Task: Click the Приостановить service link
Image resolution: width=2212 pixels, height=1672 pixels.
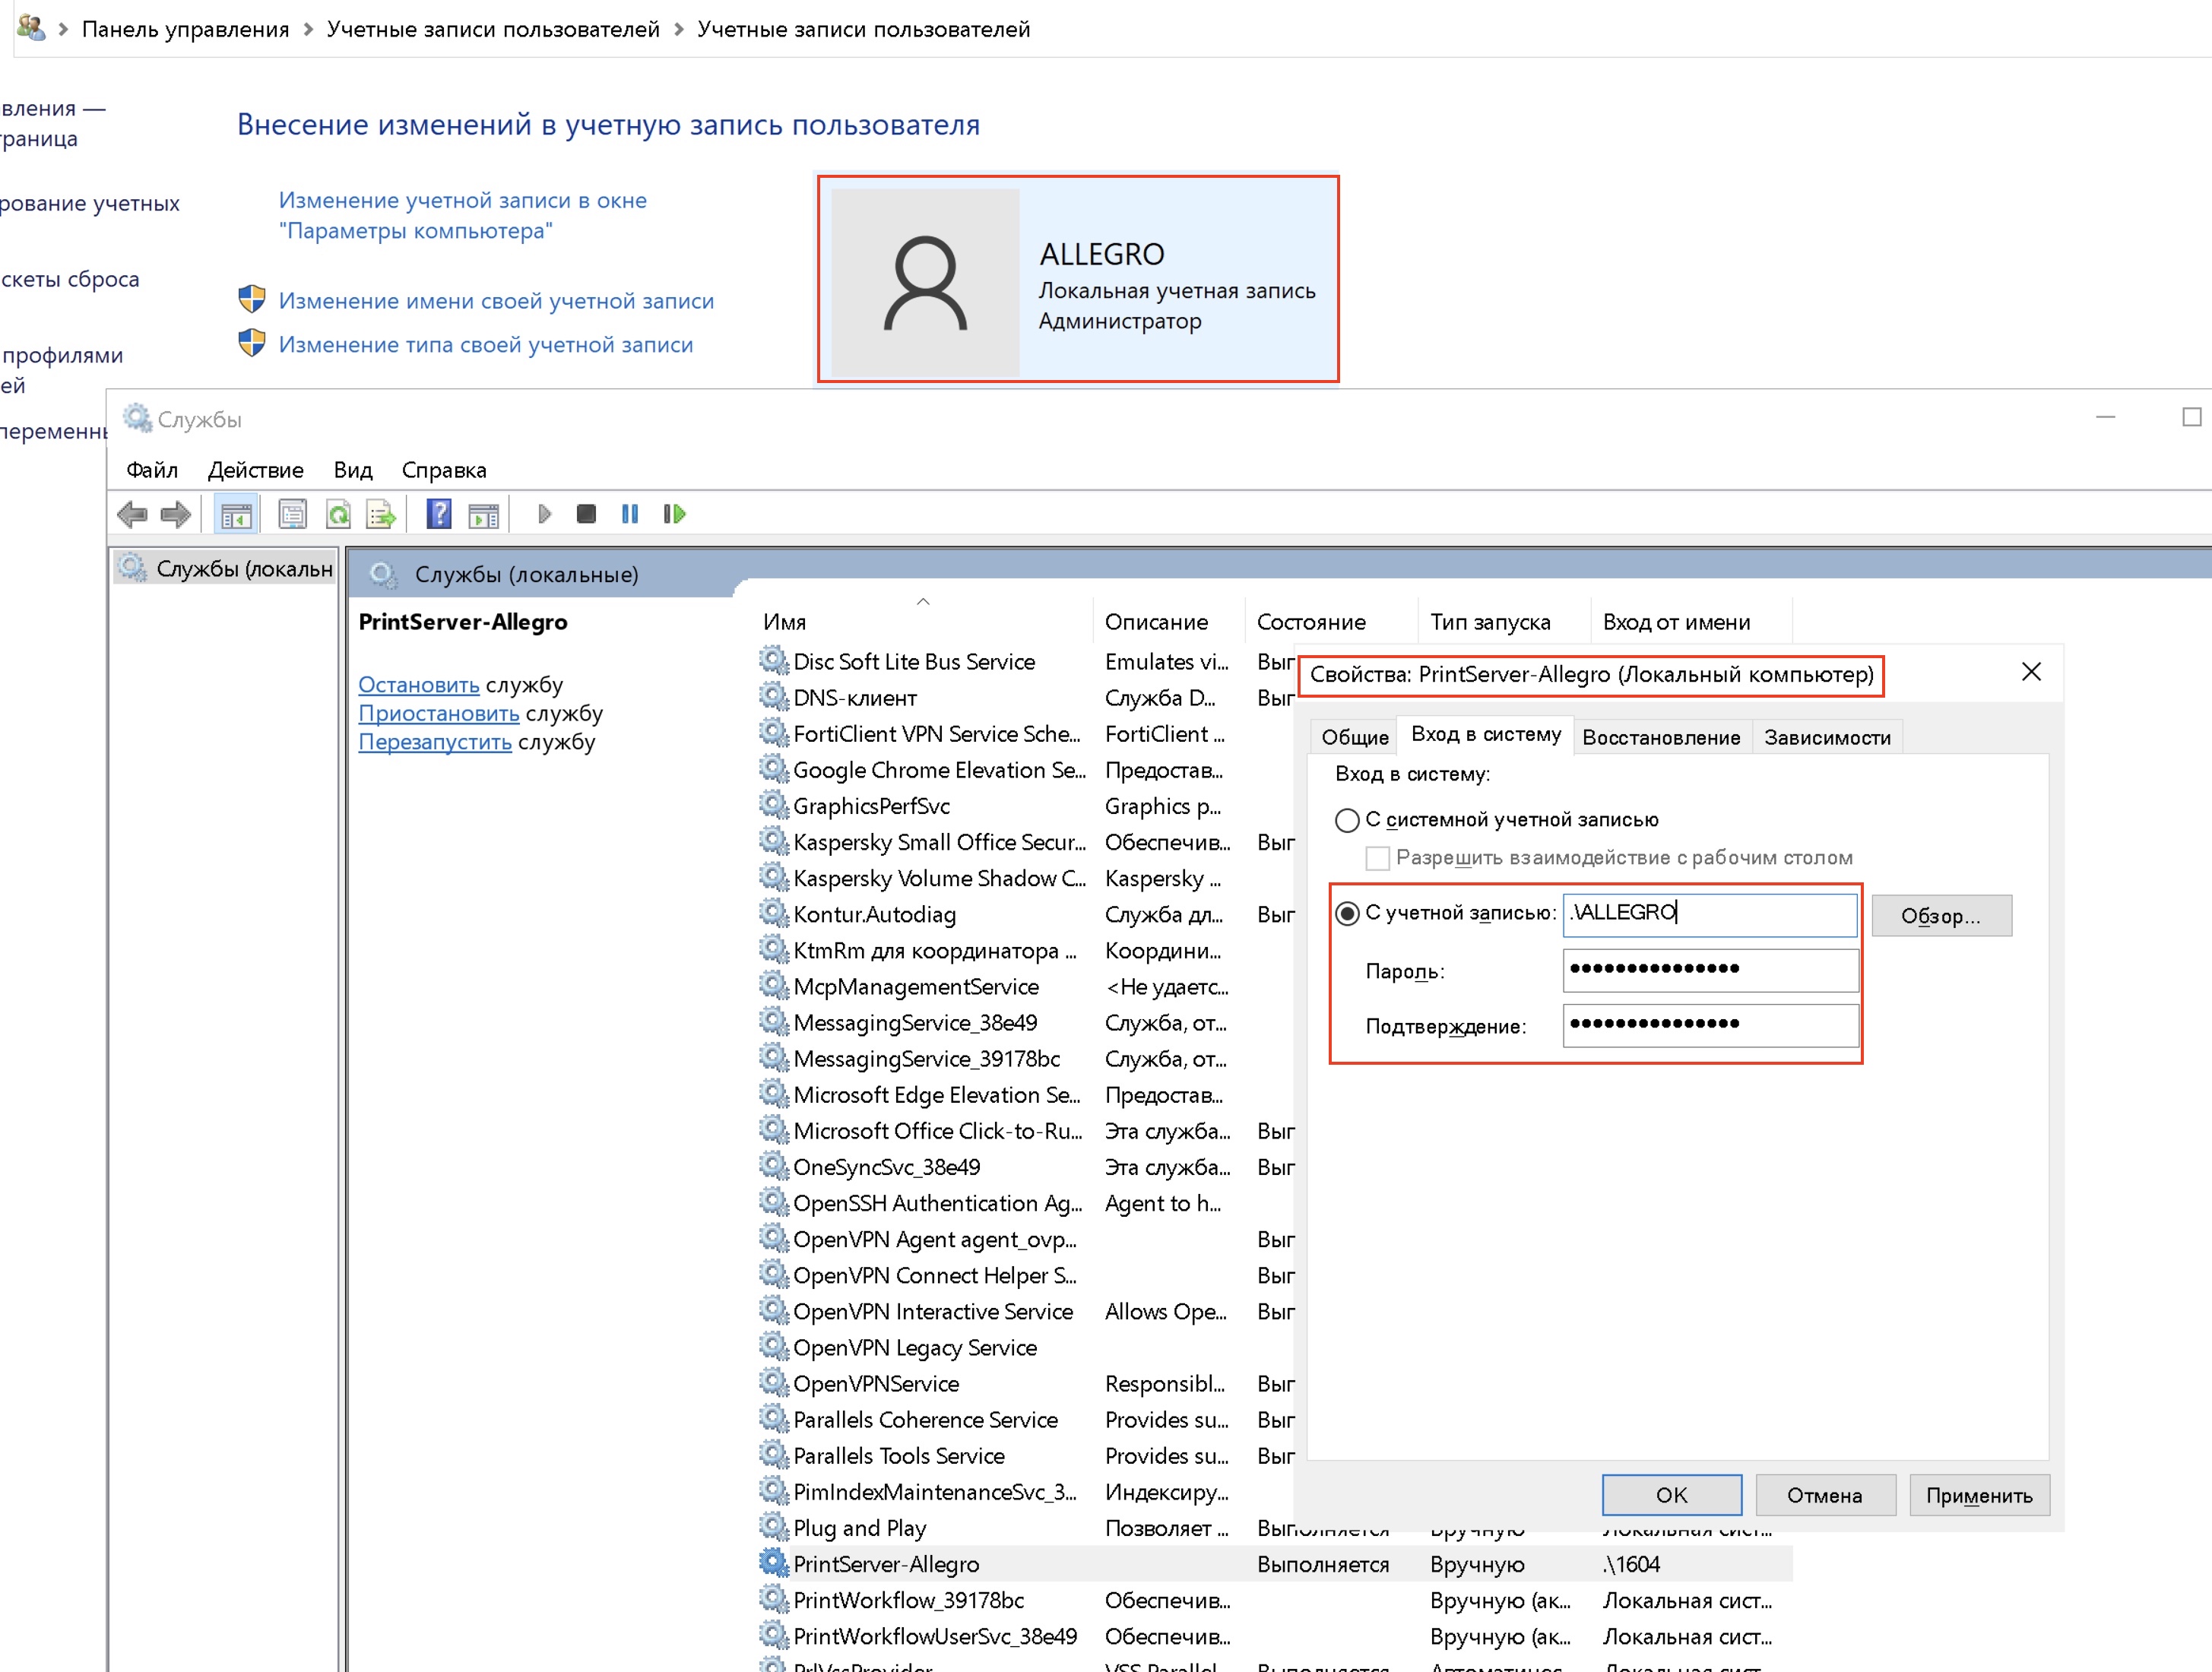Action: [439, 714]
